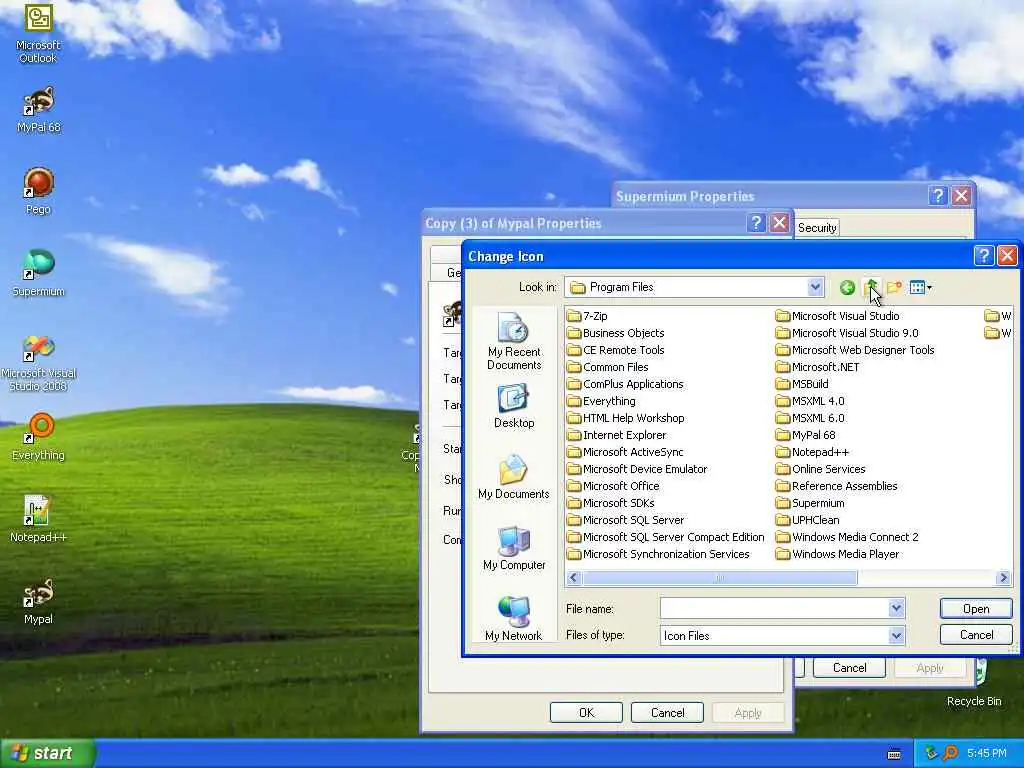The height and width of the screenshot is (768, 1024).
Task: Select the Reference Assemblies folder
Action: (x=837, y=486)
